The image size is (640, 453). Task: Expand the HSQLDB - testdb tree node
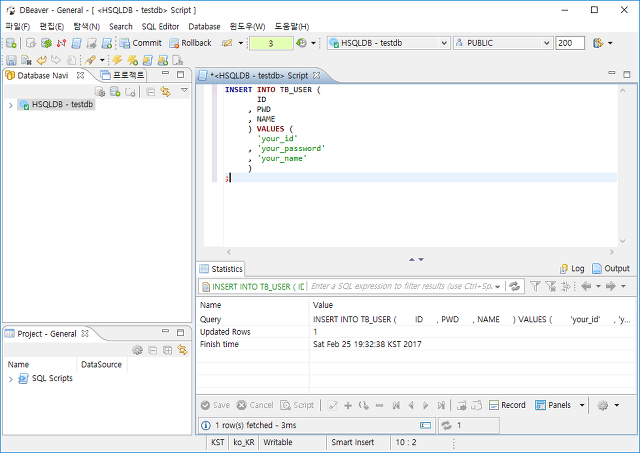point(11,105)
